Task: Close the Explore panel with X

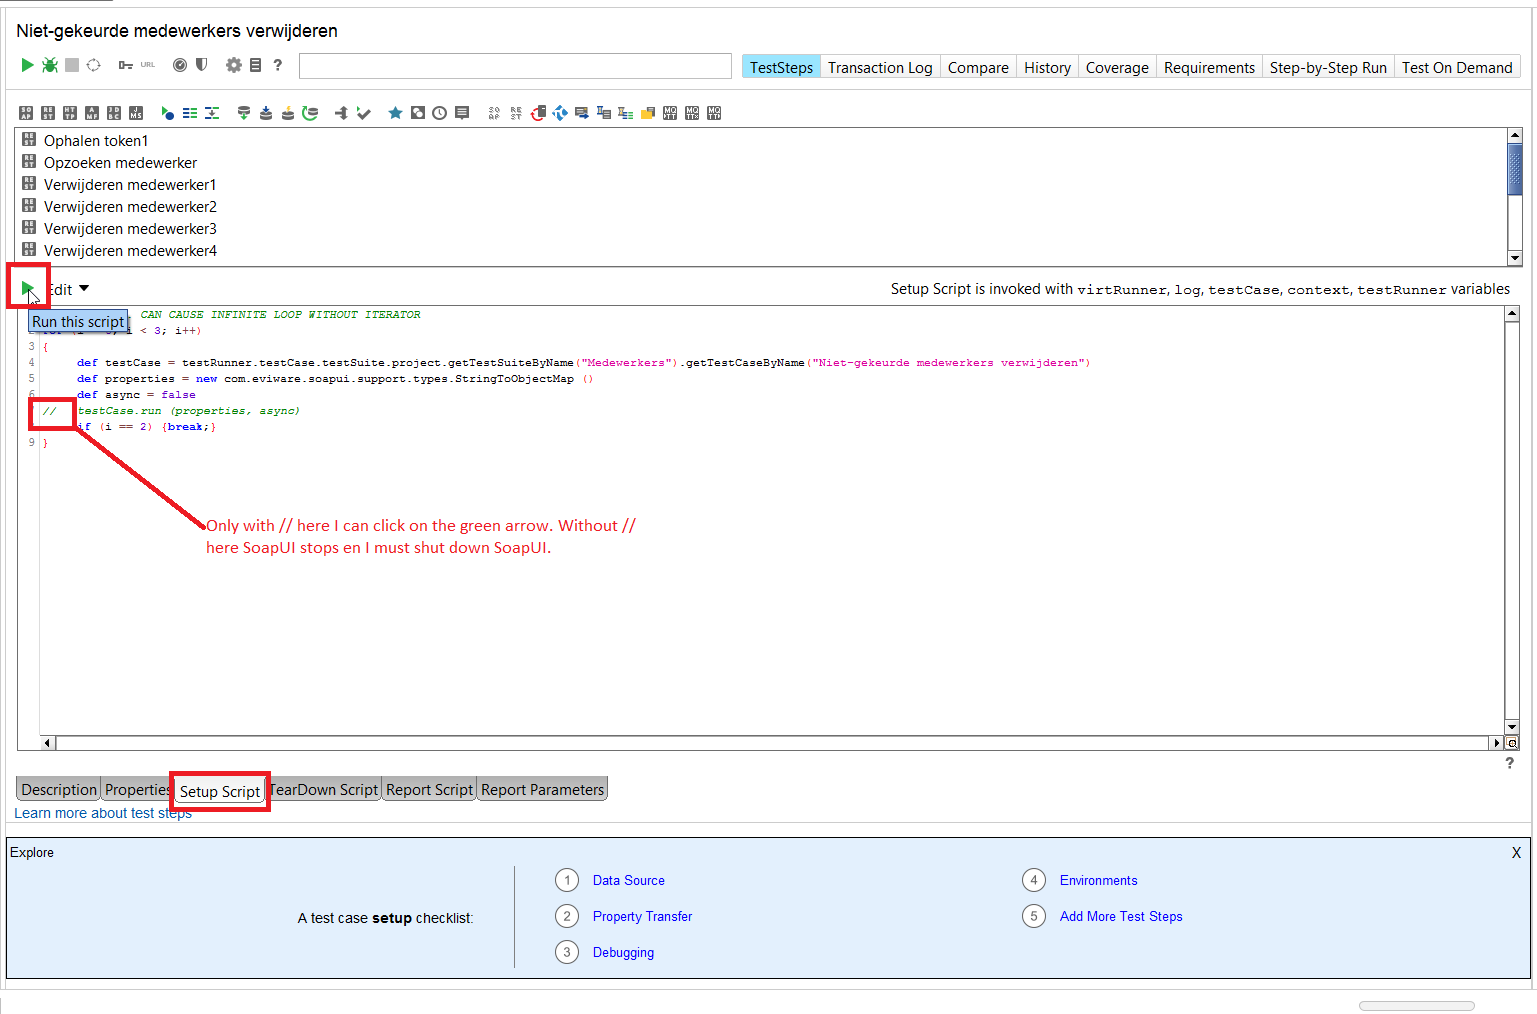Action: click(x=1516, y=853)
